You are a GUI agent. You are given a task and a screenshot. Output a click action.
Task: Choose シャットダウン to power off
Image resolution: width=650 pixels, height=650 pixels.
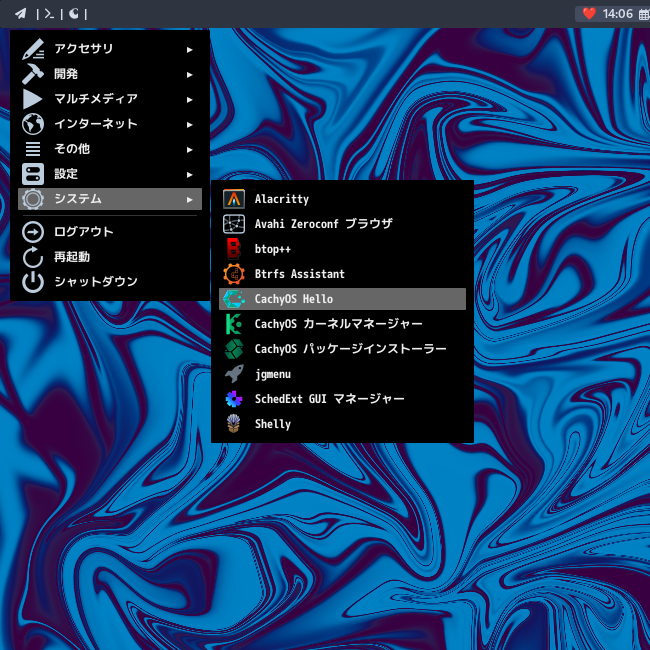(x=110, y=282)
